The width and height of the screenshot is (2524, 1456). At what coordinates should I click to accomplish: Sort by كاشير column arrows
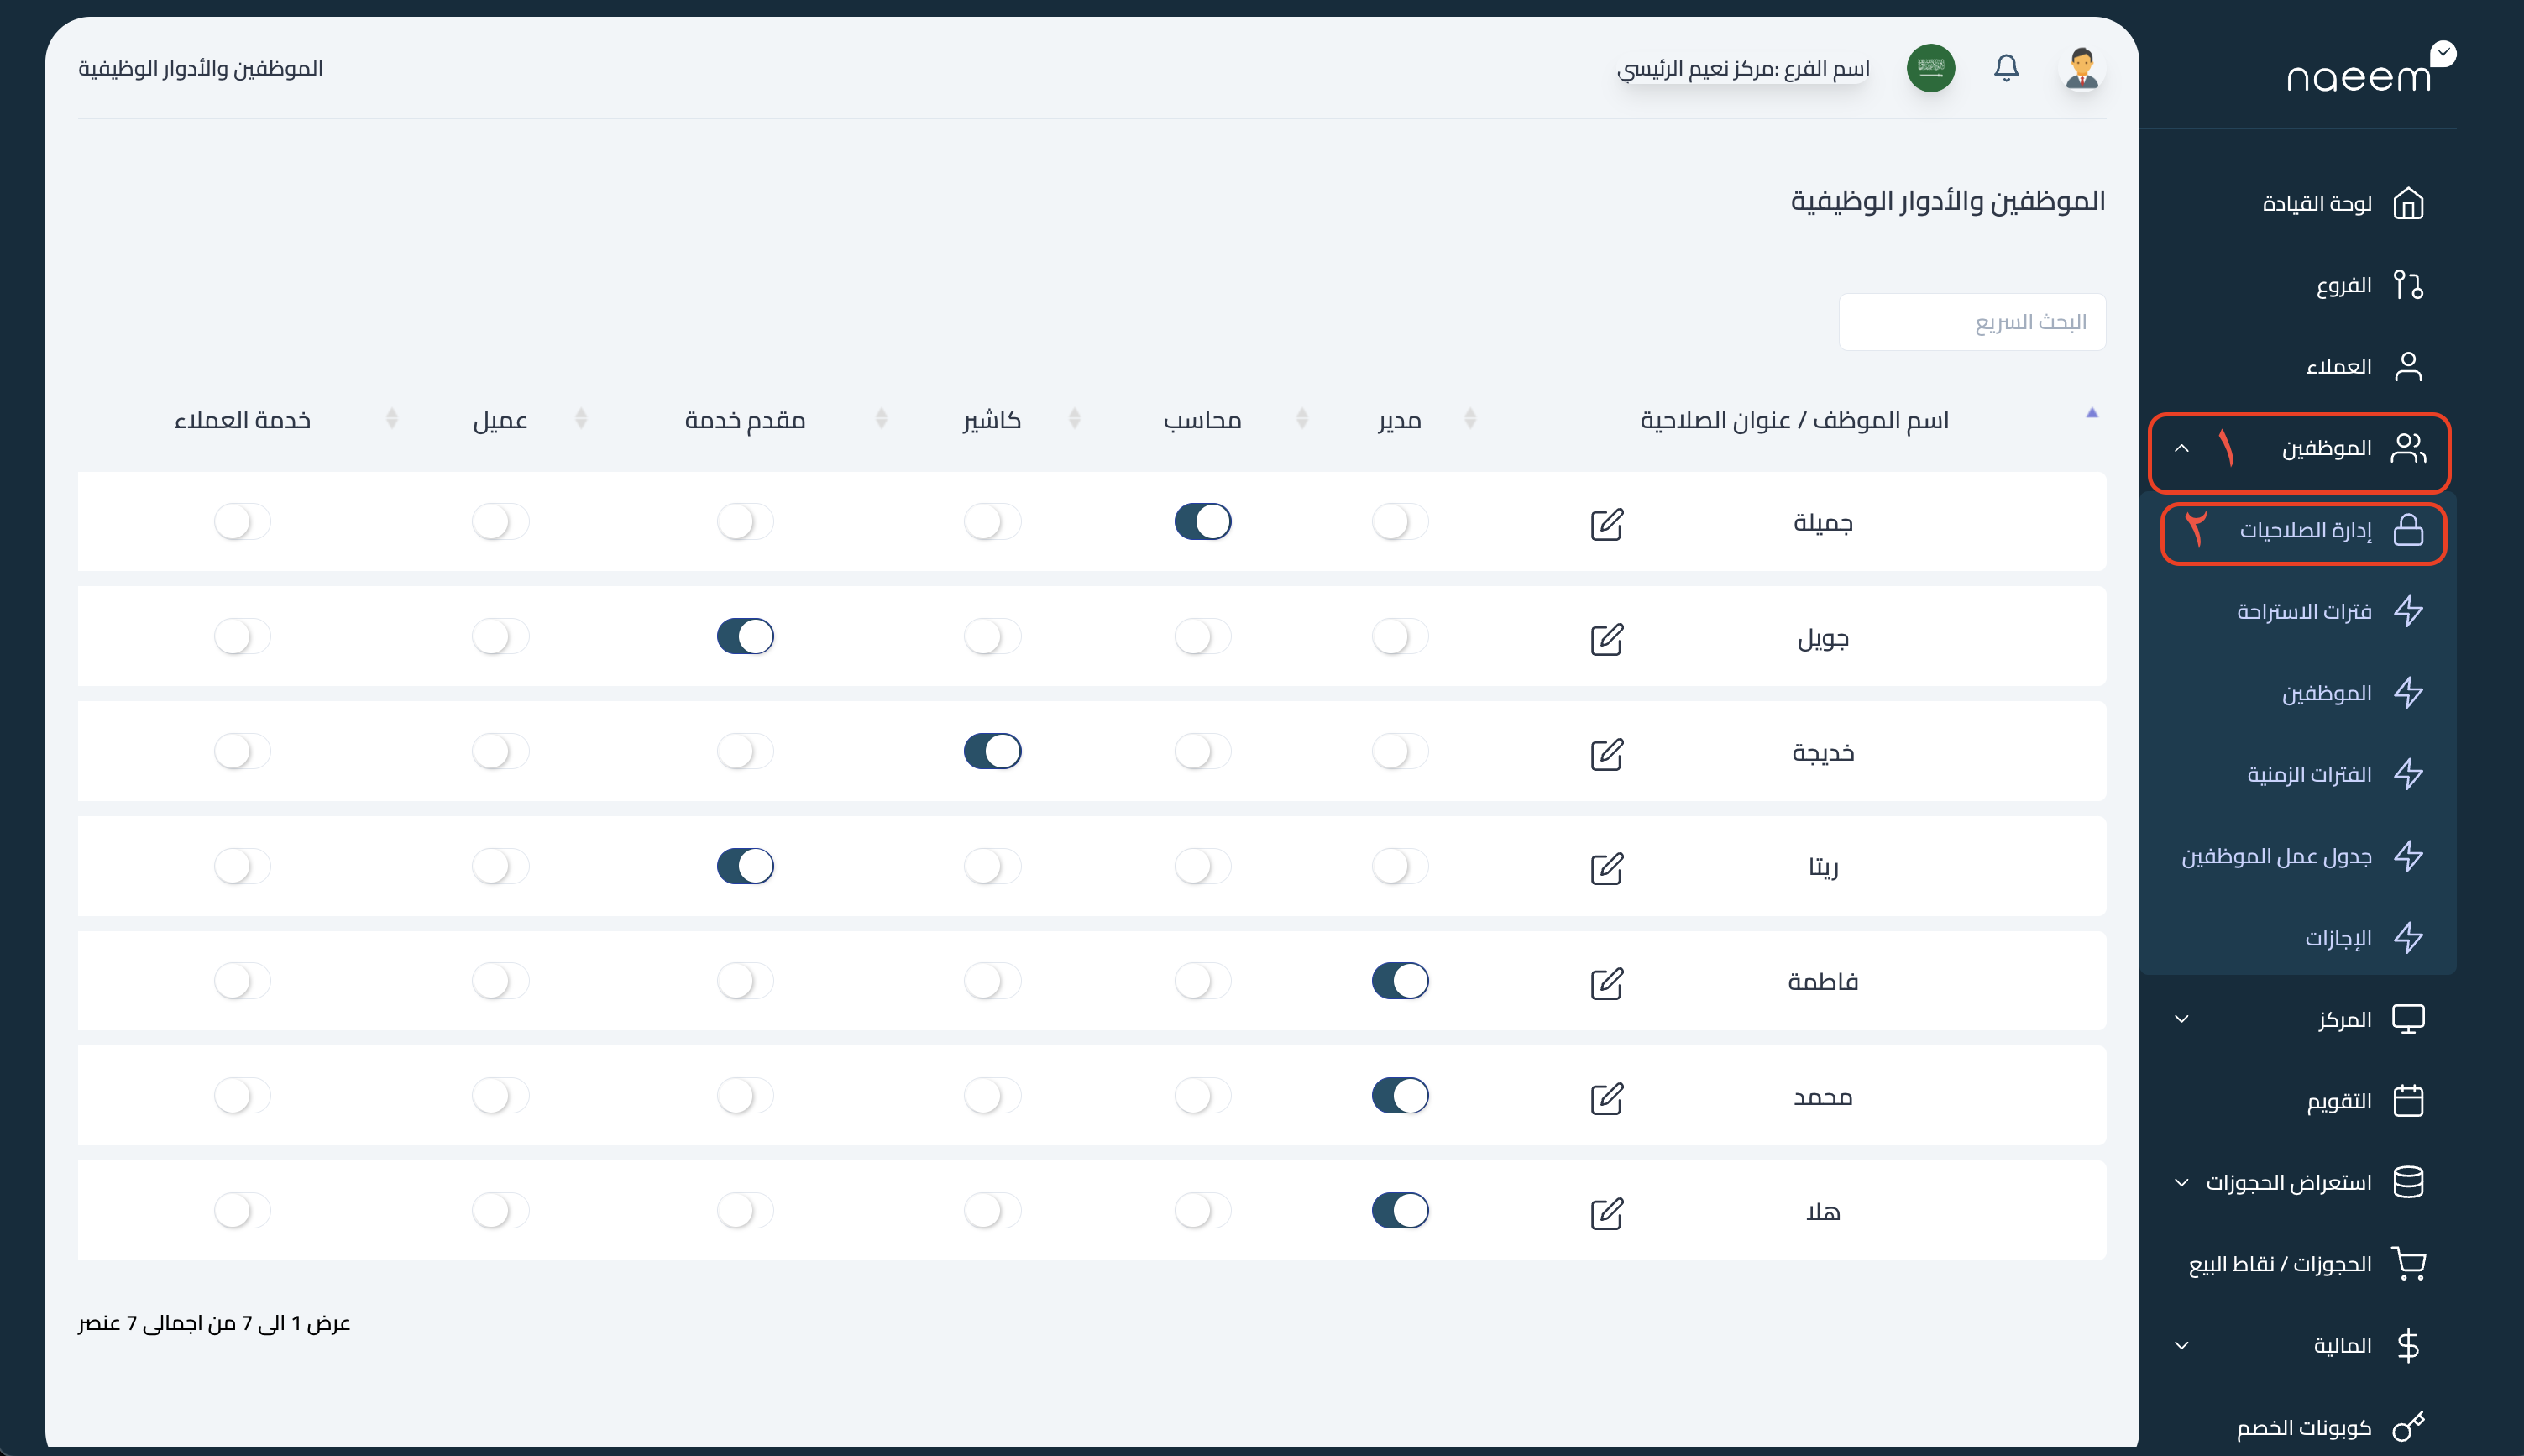click(1075, 418)
